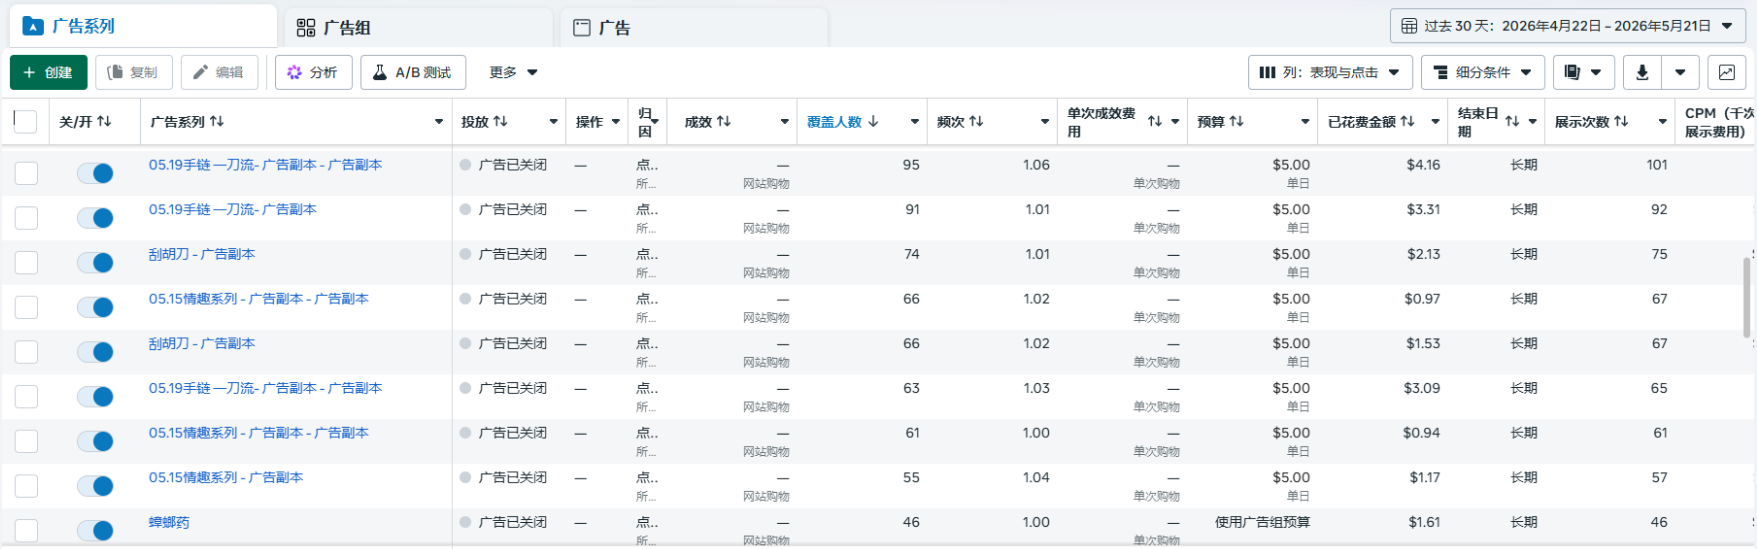This screenshot has width=1757, height=549.
Task: Switch to the 广告 tab
Action: [x=694, y=27]
